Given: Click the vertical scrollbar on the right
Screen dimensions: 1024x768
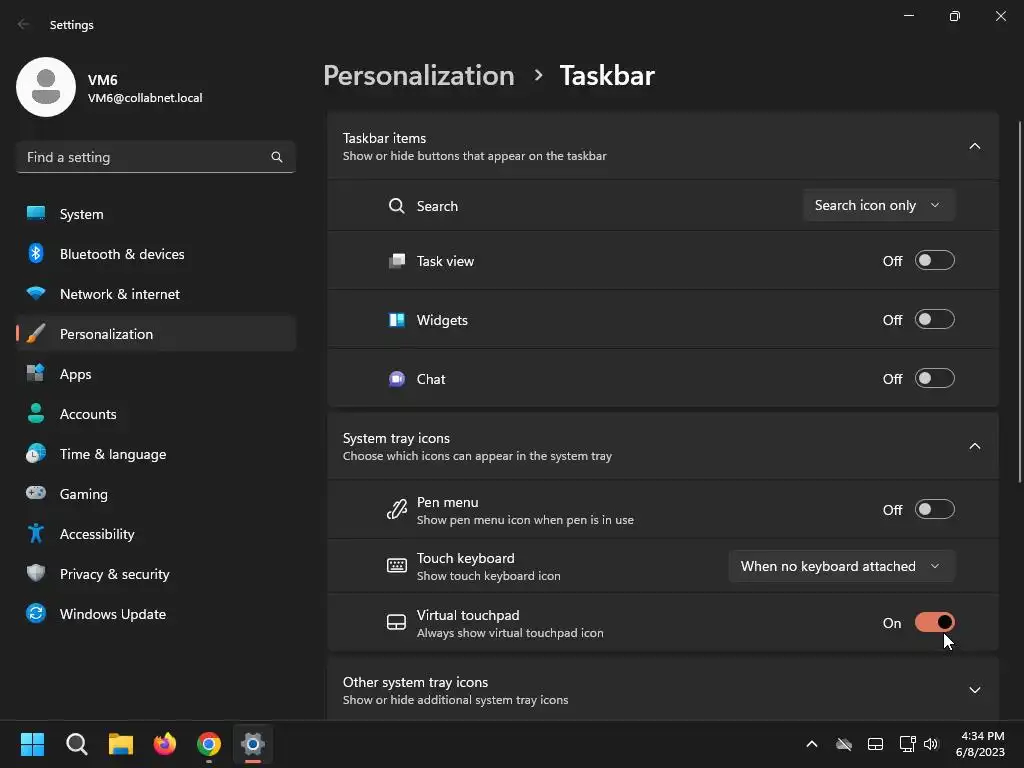Looking at the screenshot, I should (x=1019, y=302).
